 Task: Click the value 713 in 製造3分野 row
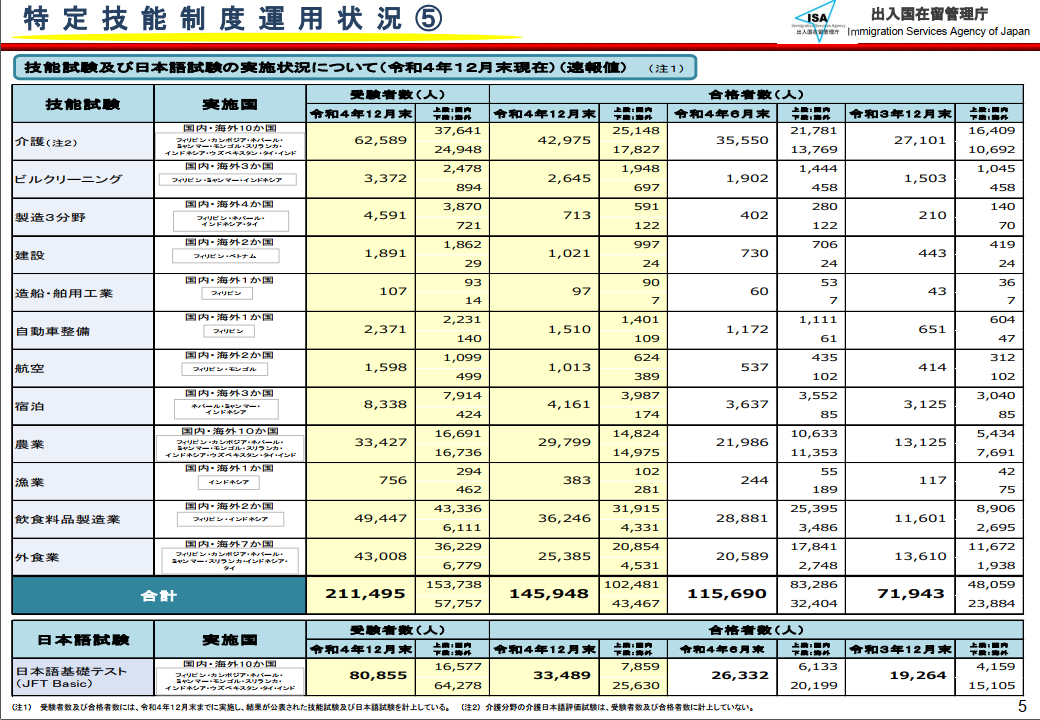coord(577,215)
